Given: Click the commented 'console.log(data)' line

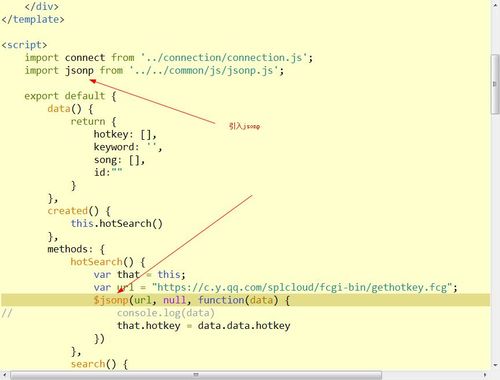Looking at the screenshot, I should click(166, 313).
